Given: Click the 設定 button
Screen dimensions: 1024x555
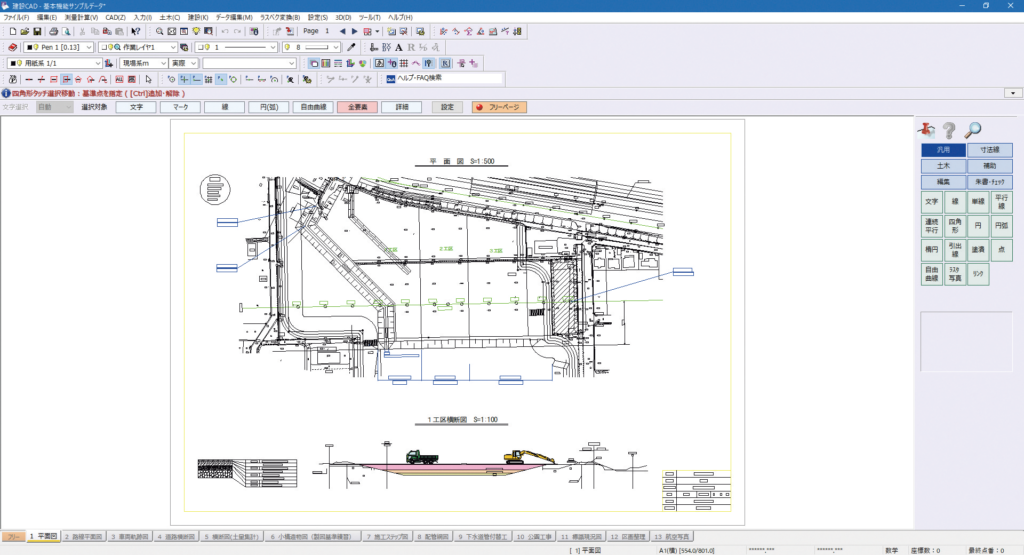Looking at the screenshot, I should click(x=447, y=107).
